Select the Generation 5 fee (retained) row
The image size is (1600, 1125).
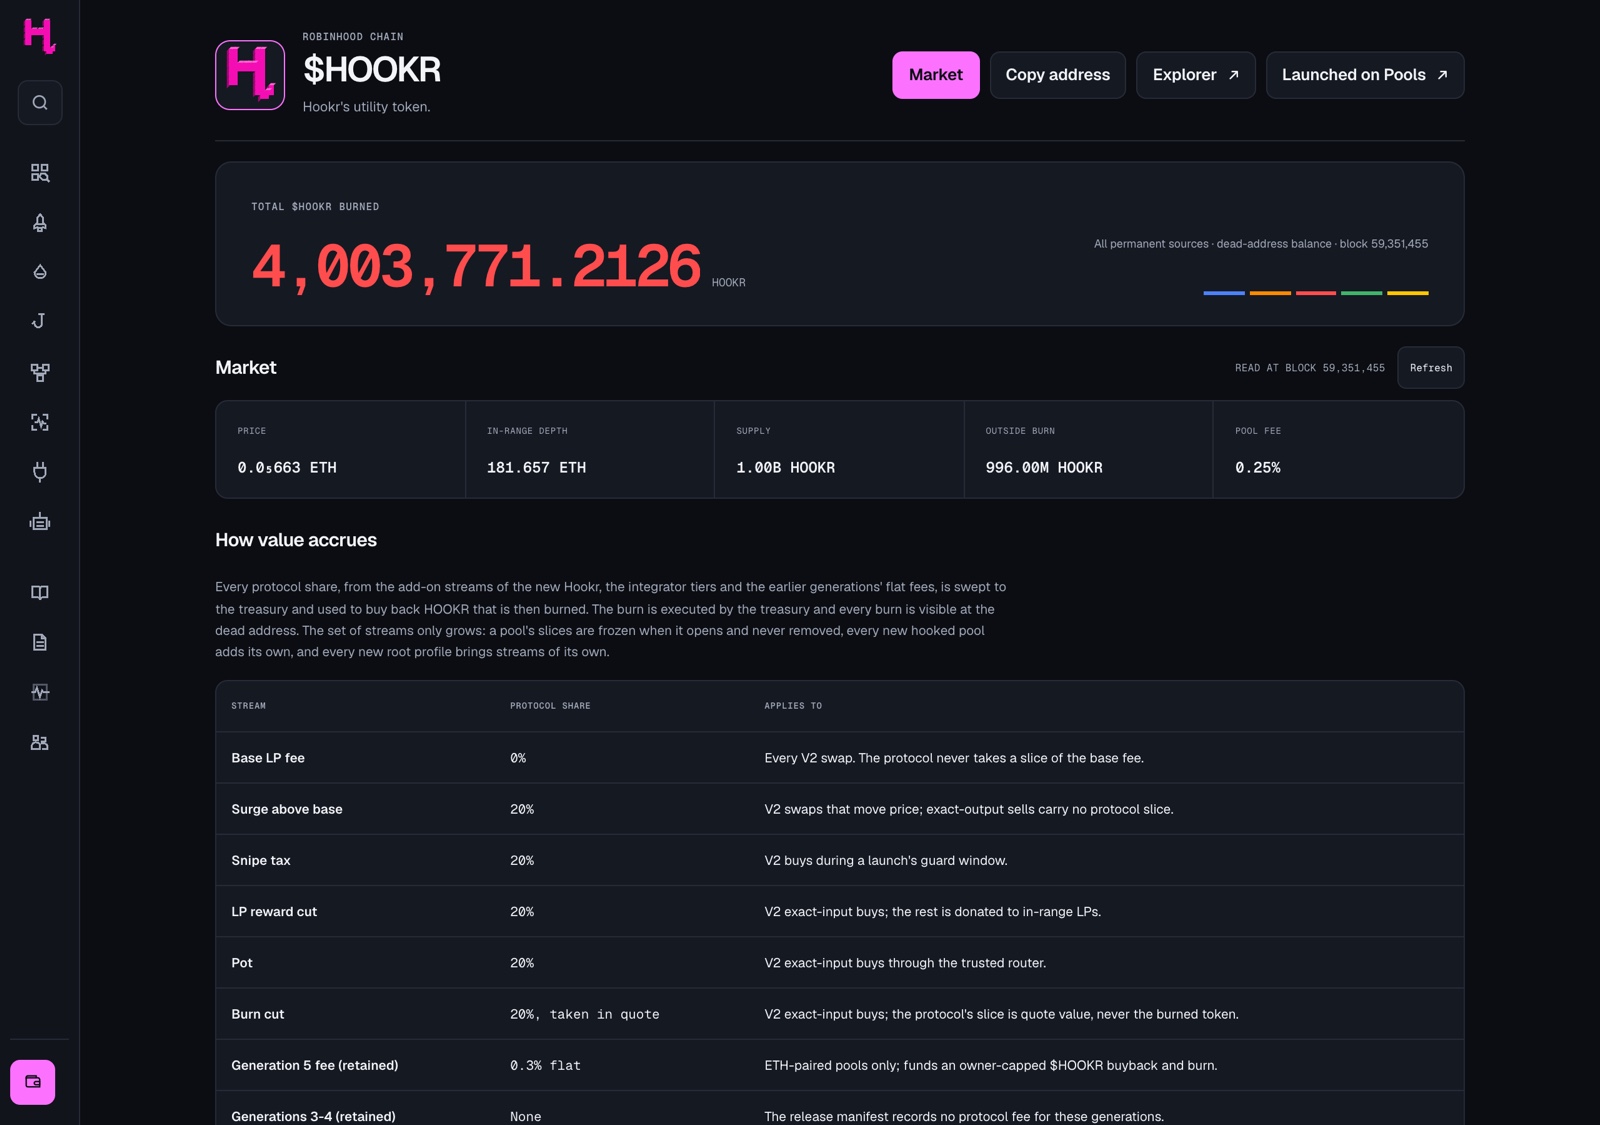840,1065
